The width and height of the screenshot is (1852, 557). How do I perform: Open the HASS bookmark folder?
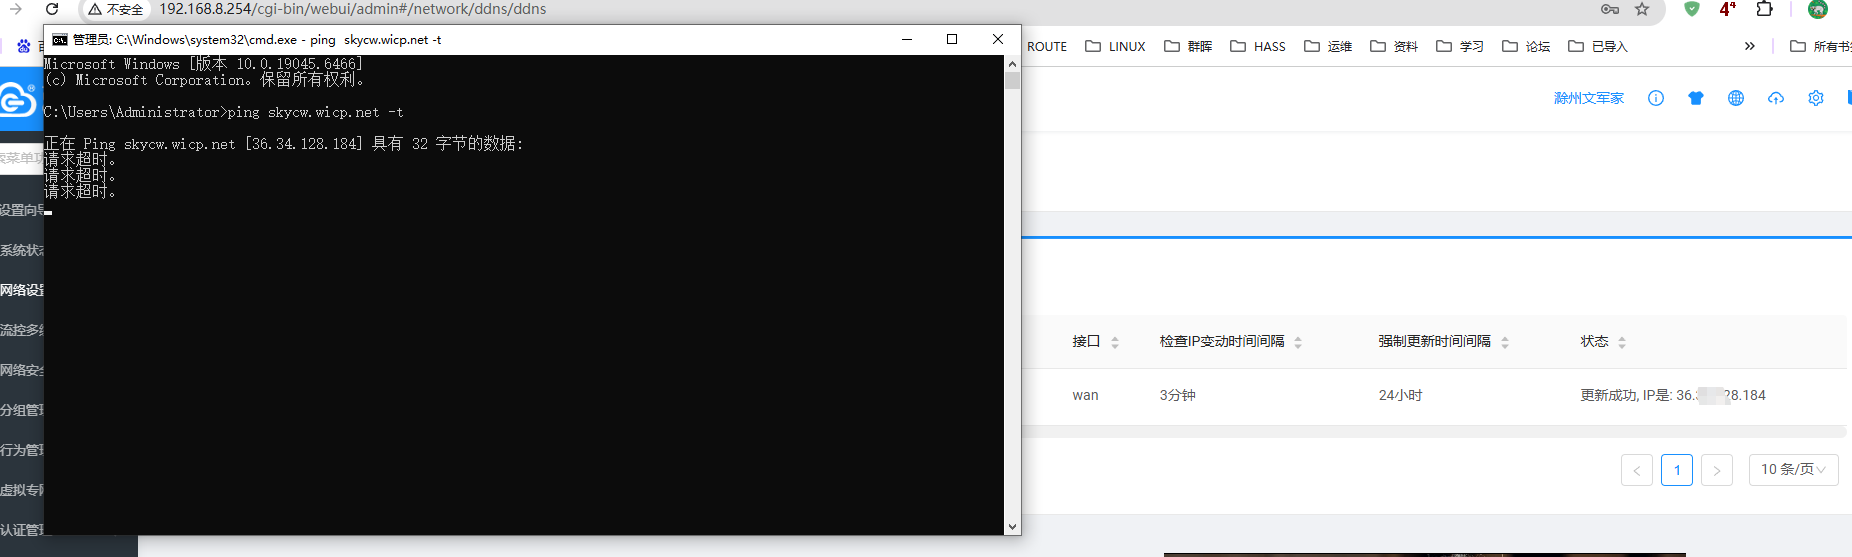point(1258,46)
